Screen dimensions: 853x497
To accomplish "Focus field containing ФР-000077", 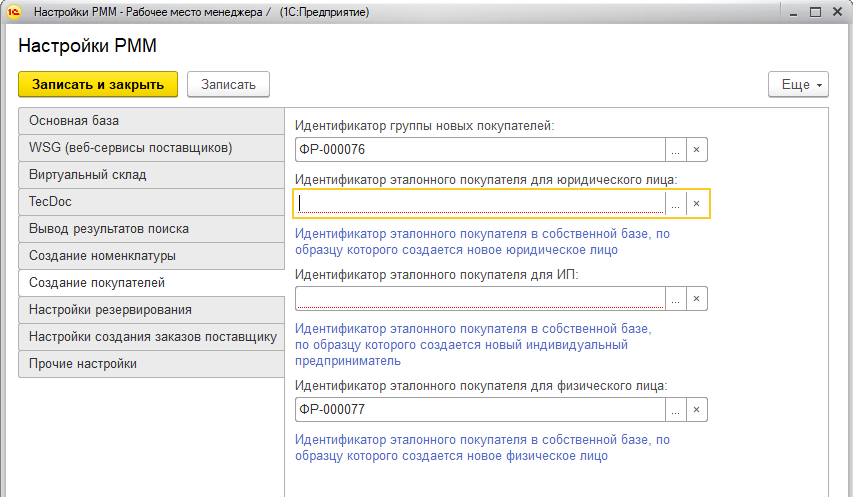I will (480, 409).
